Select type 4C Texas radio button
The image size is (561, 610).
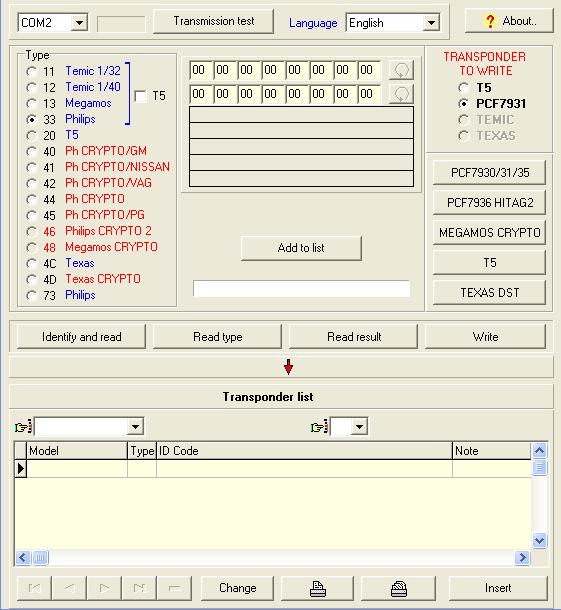[32, 263]
